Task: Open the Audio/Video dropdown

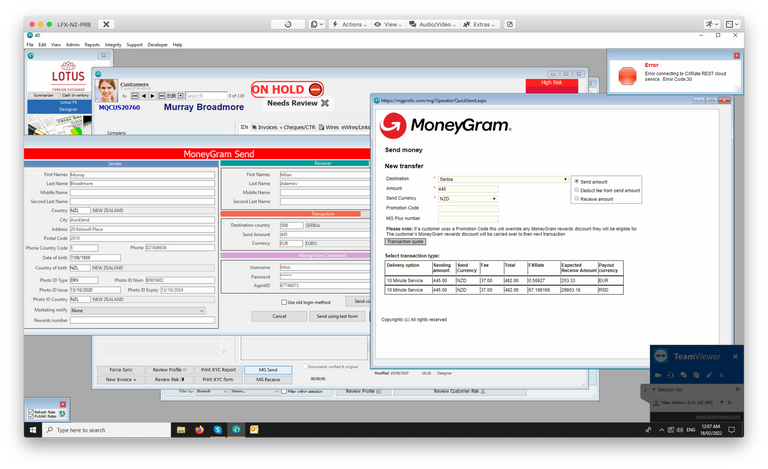Action: tap(432, 24)
